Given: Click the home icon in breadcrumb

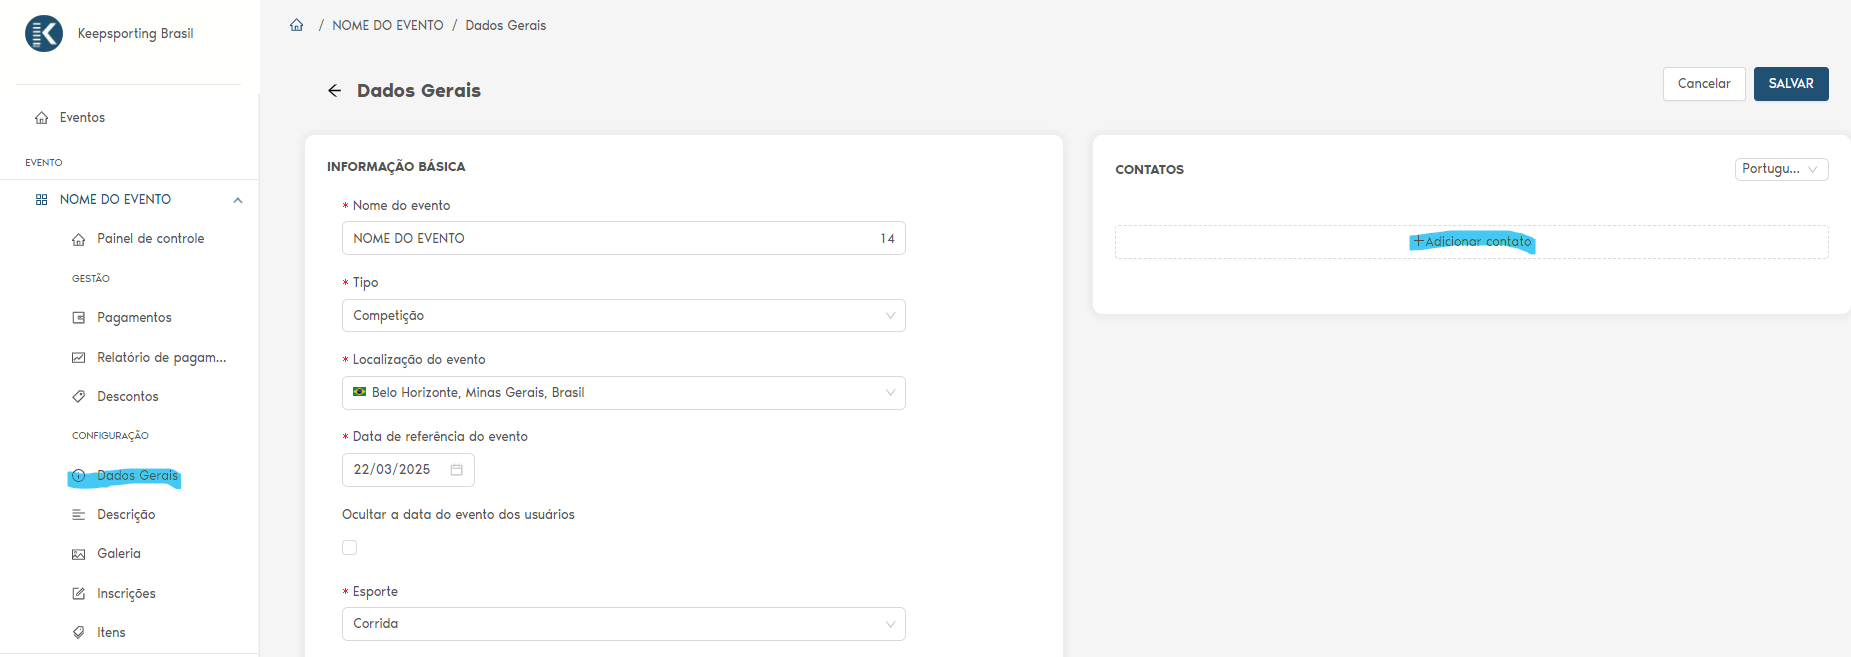Looking at the screenshot, I should pyautogui.click(x=297, y=25).
